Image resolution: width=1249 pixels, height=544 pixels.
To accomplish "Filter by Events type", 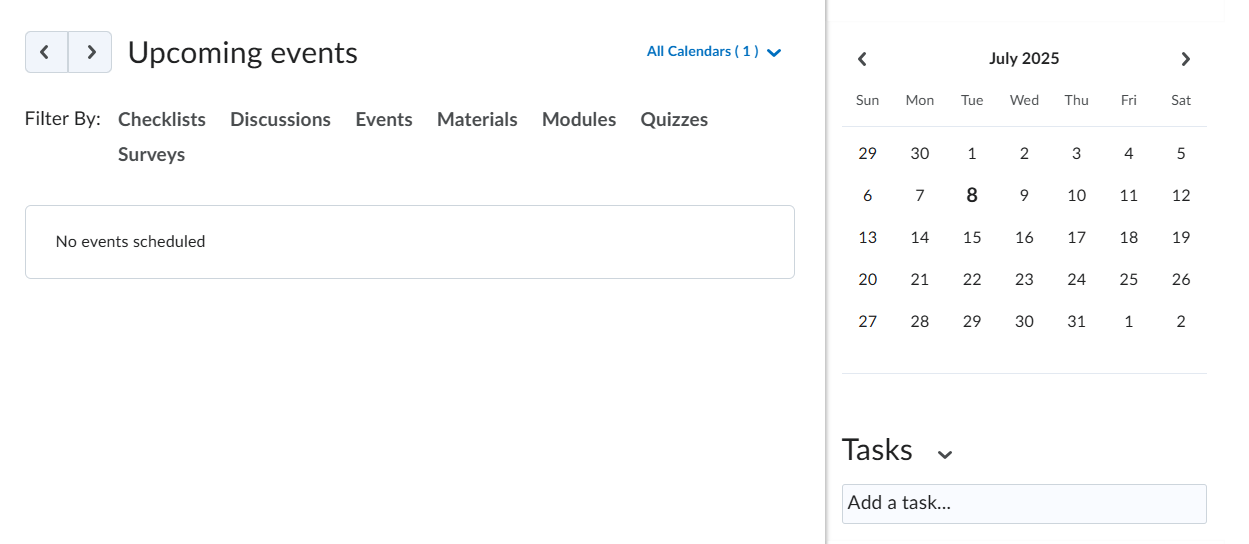I will point(384,119).
